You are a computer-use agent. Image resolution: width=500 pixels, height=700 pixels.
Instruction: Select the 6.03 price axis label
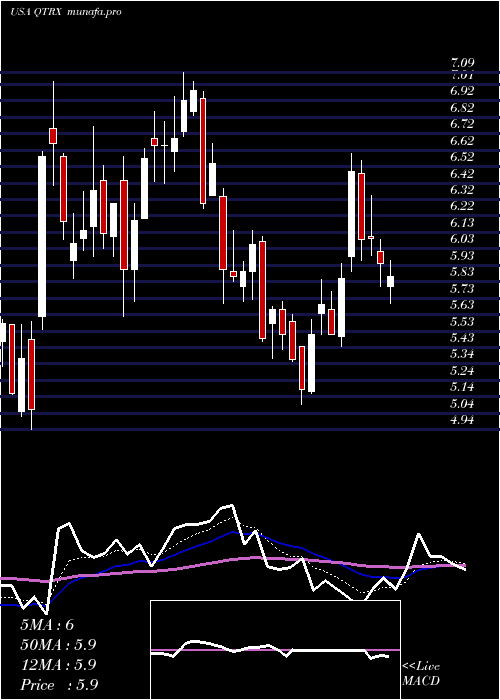(462, 239)
